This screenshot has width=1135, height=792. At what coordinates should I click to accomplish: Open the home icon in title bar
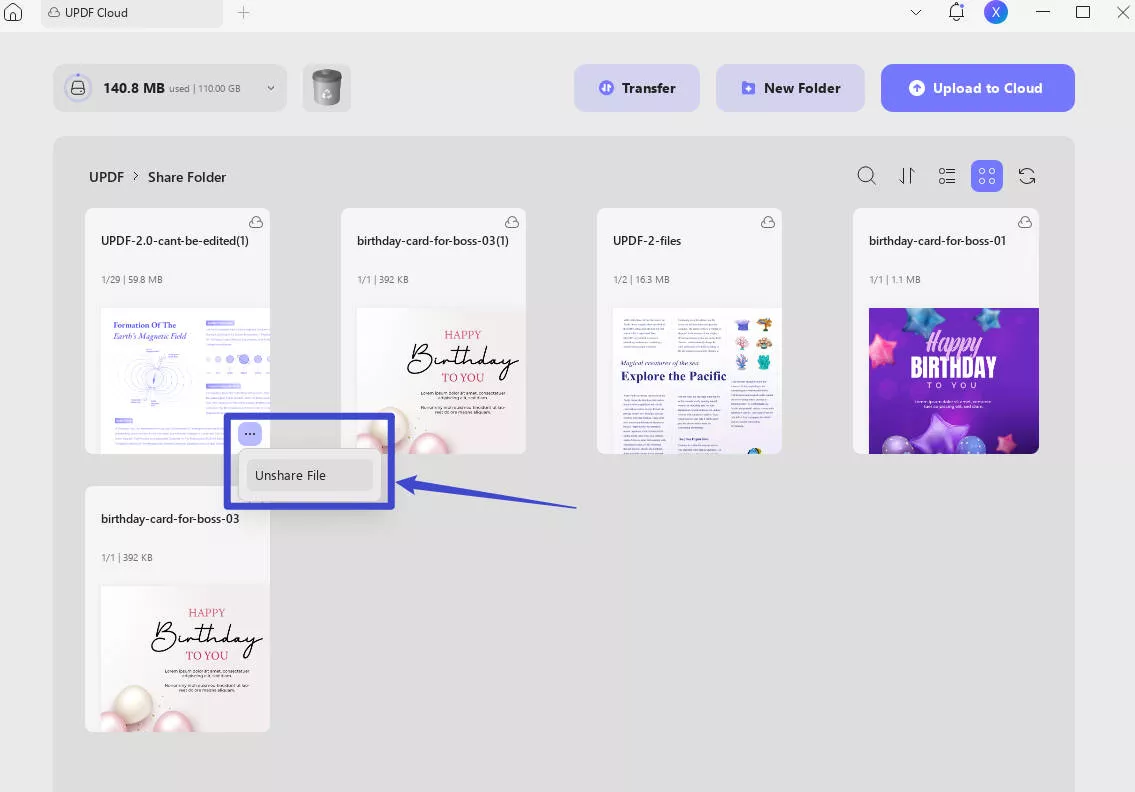pos(13,12)
